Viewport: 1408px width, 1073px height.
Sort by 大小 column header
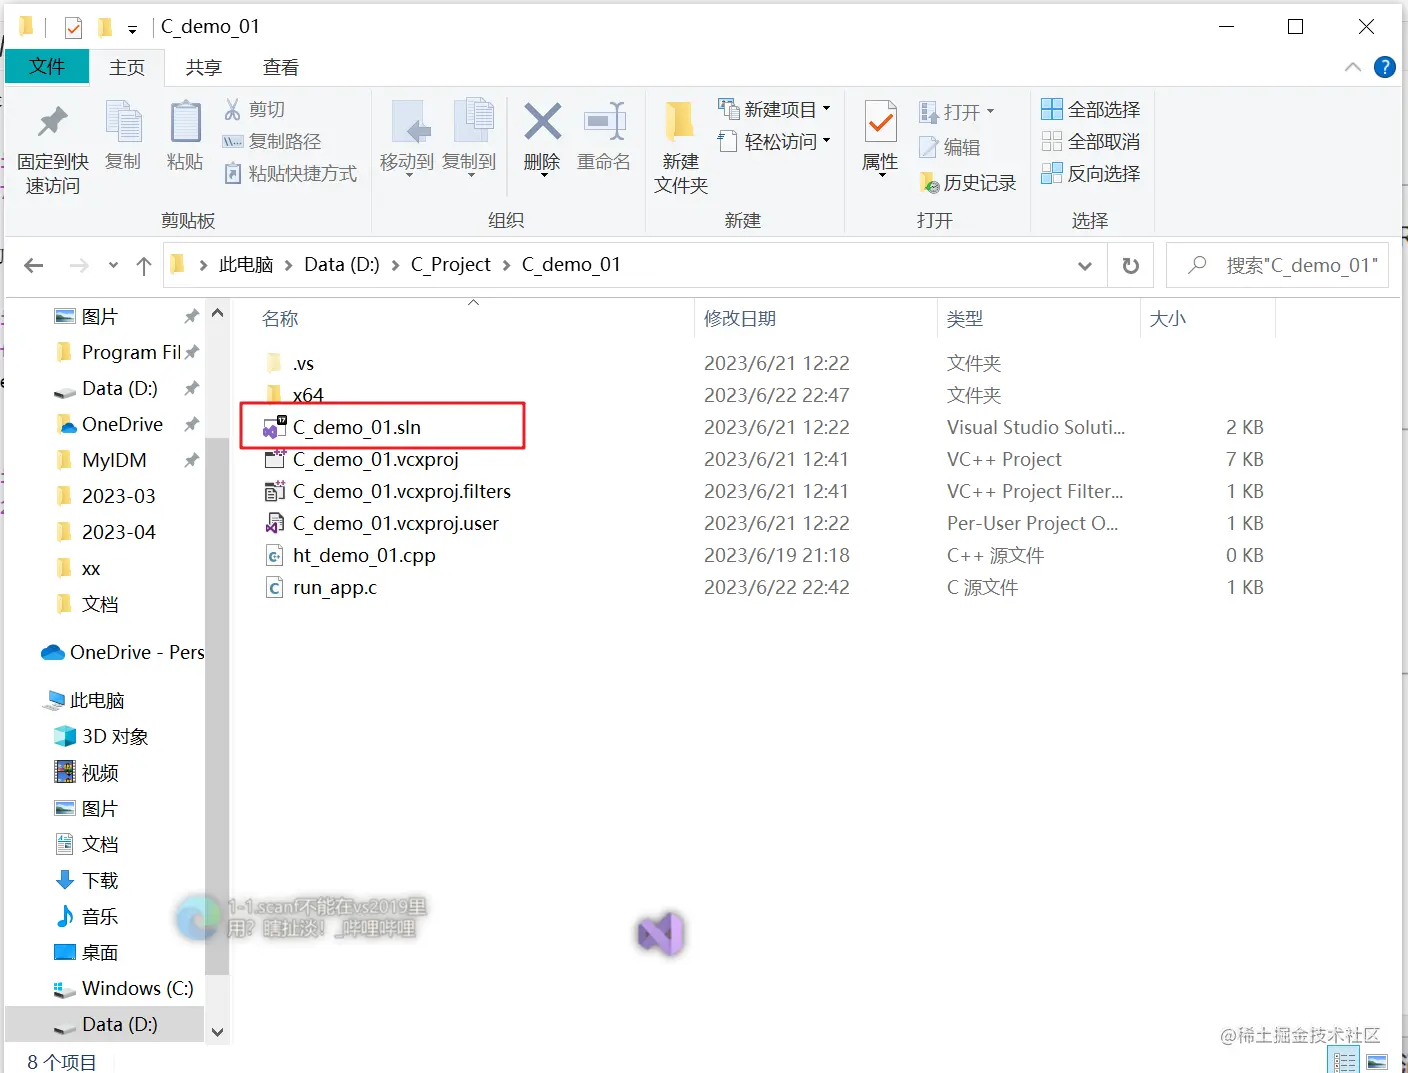tap(1168, 318)
